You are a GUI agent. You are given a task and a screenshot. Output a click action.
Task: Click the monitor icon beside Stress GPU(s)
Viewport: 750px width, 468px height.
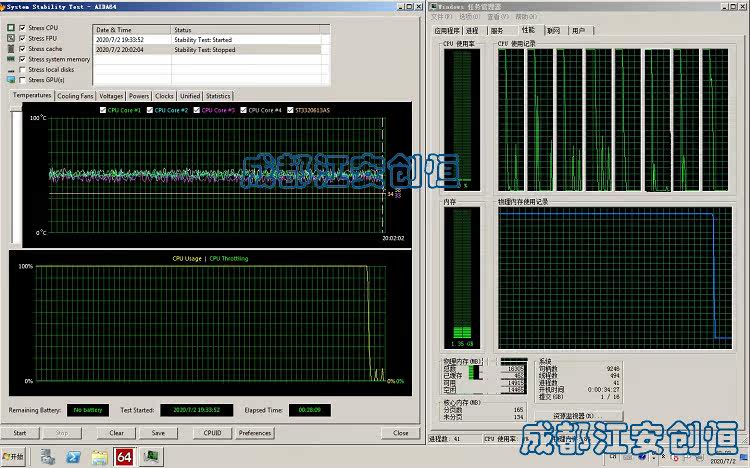click(11, 80)
